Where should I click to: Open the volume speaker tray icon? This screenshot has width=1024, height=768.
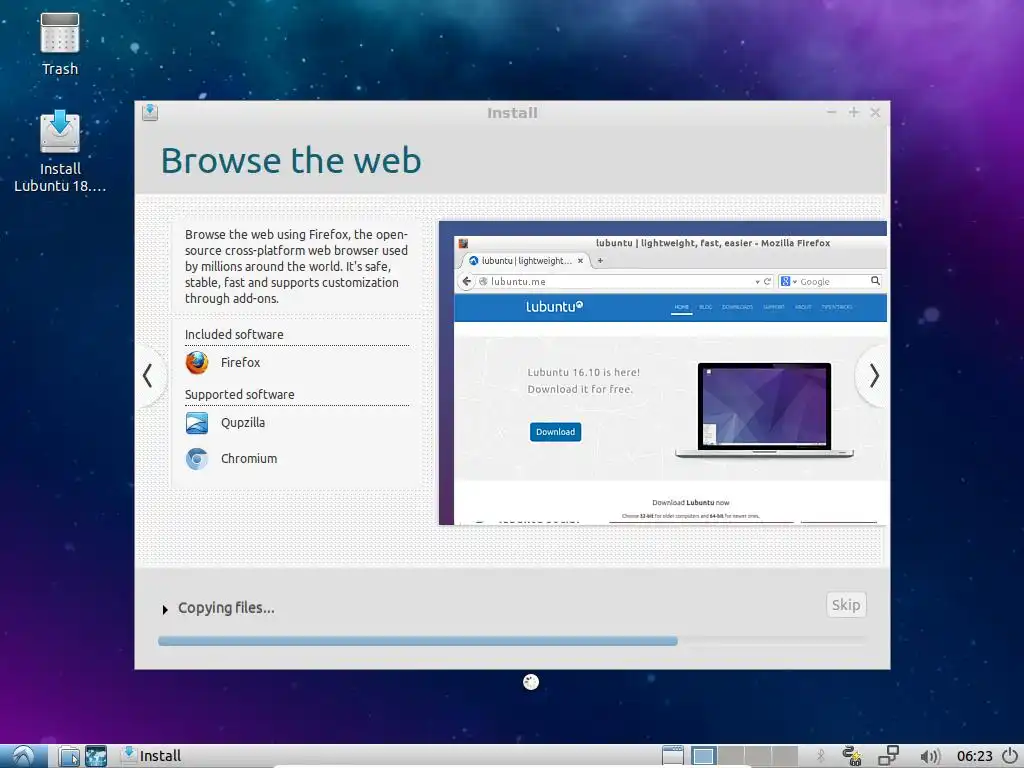929,756
